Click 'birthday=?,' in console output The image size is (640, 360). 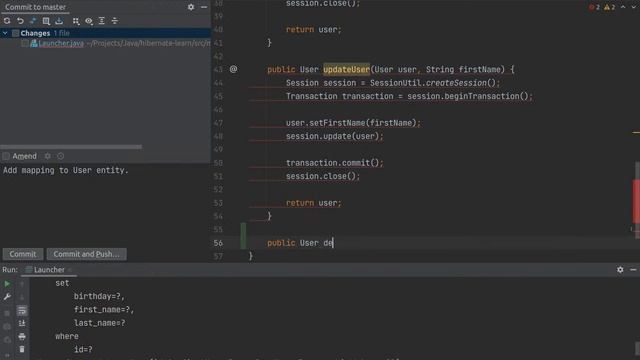99,296
